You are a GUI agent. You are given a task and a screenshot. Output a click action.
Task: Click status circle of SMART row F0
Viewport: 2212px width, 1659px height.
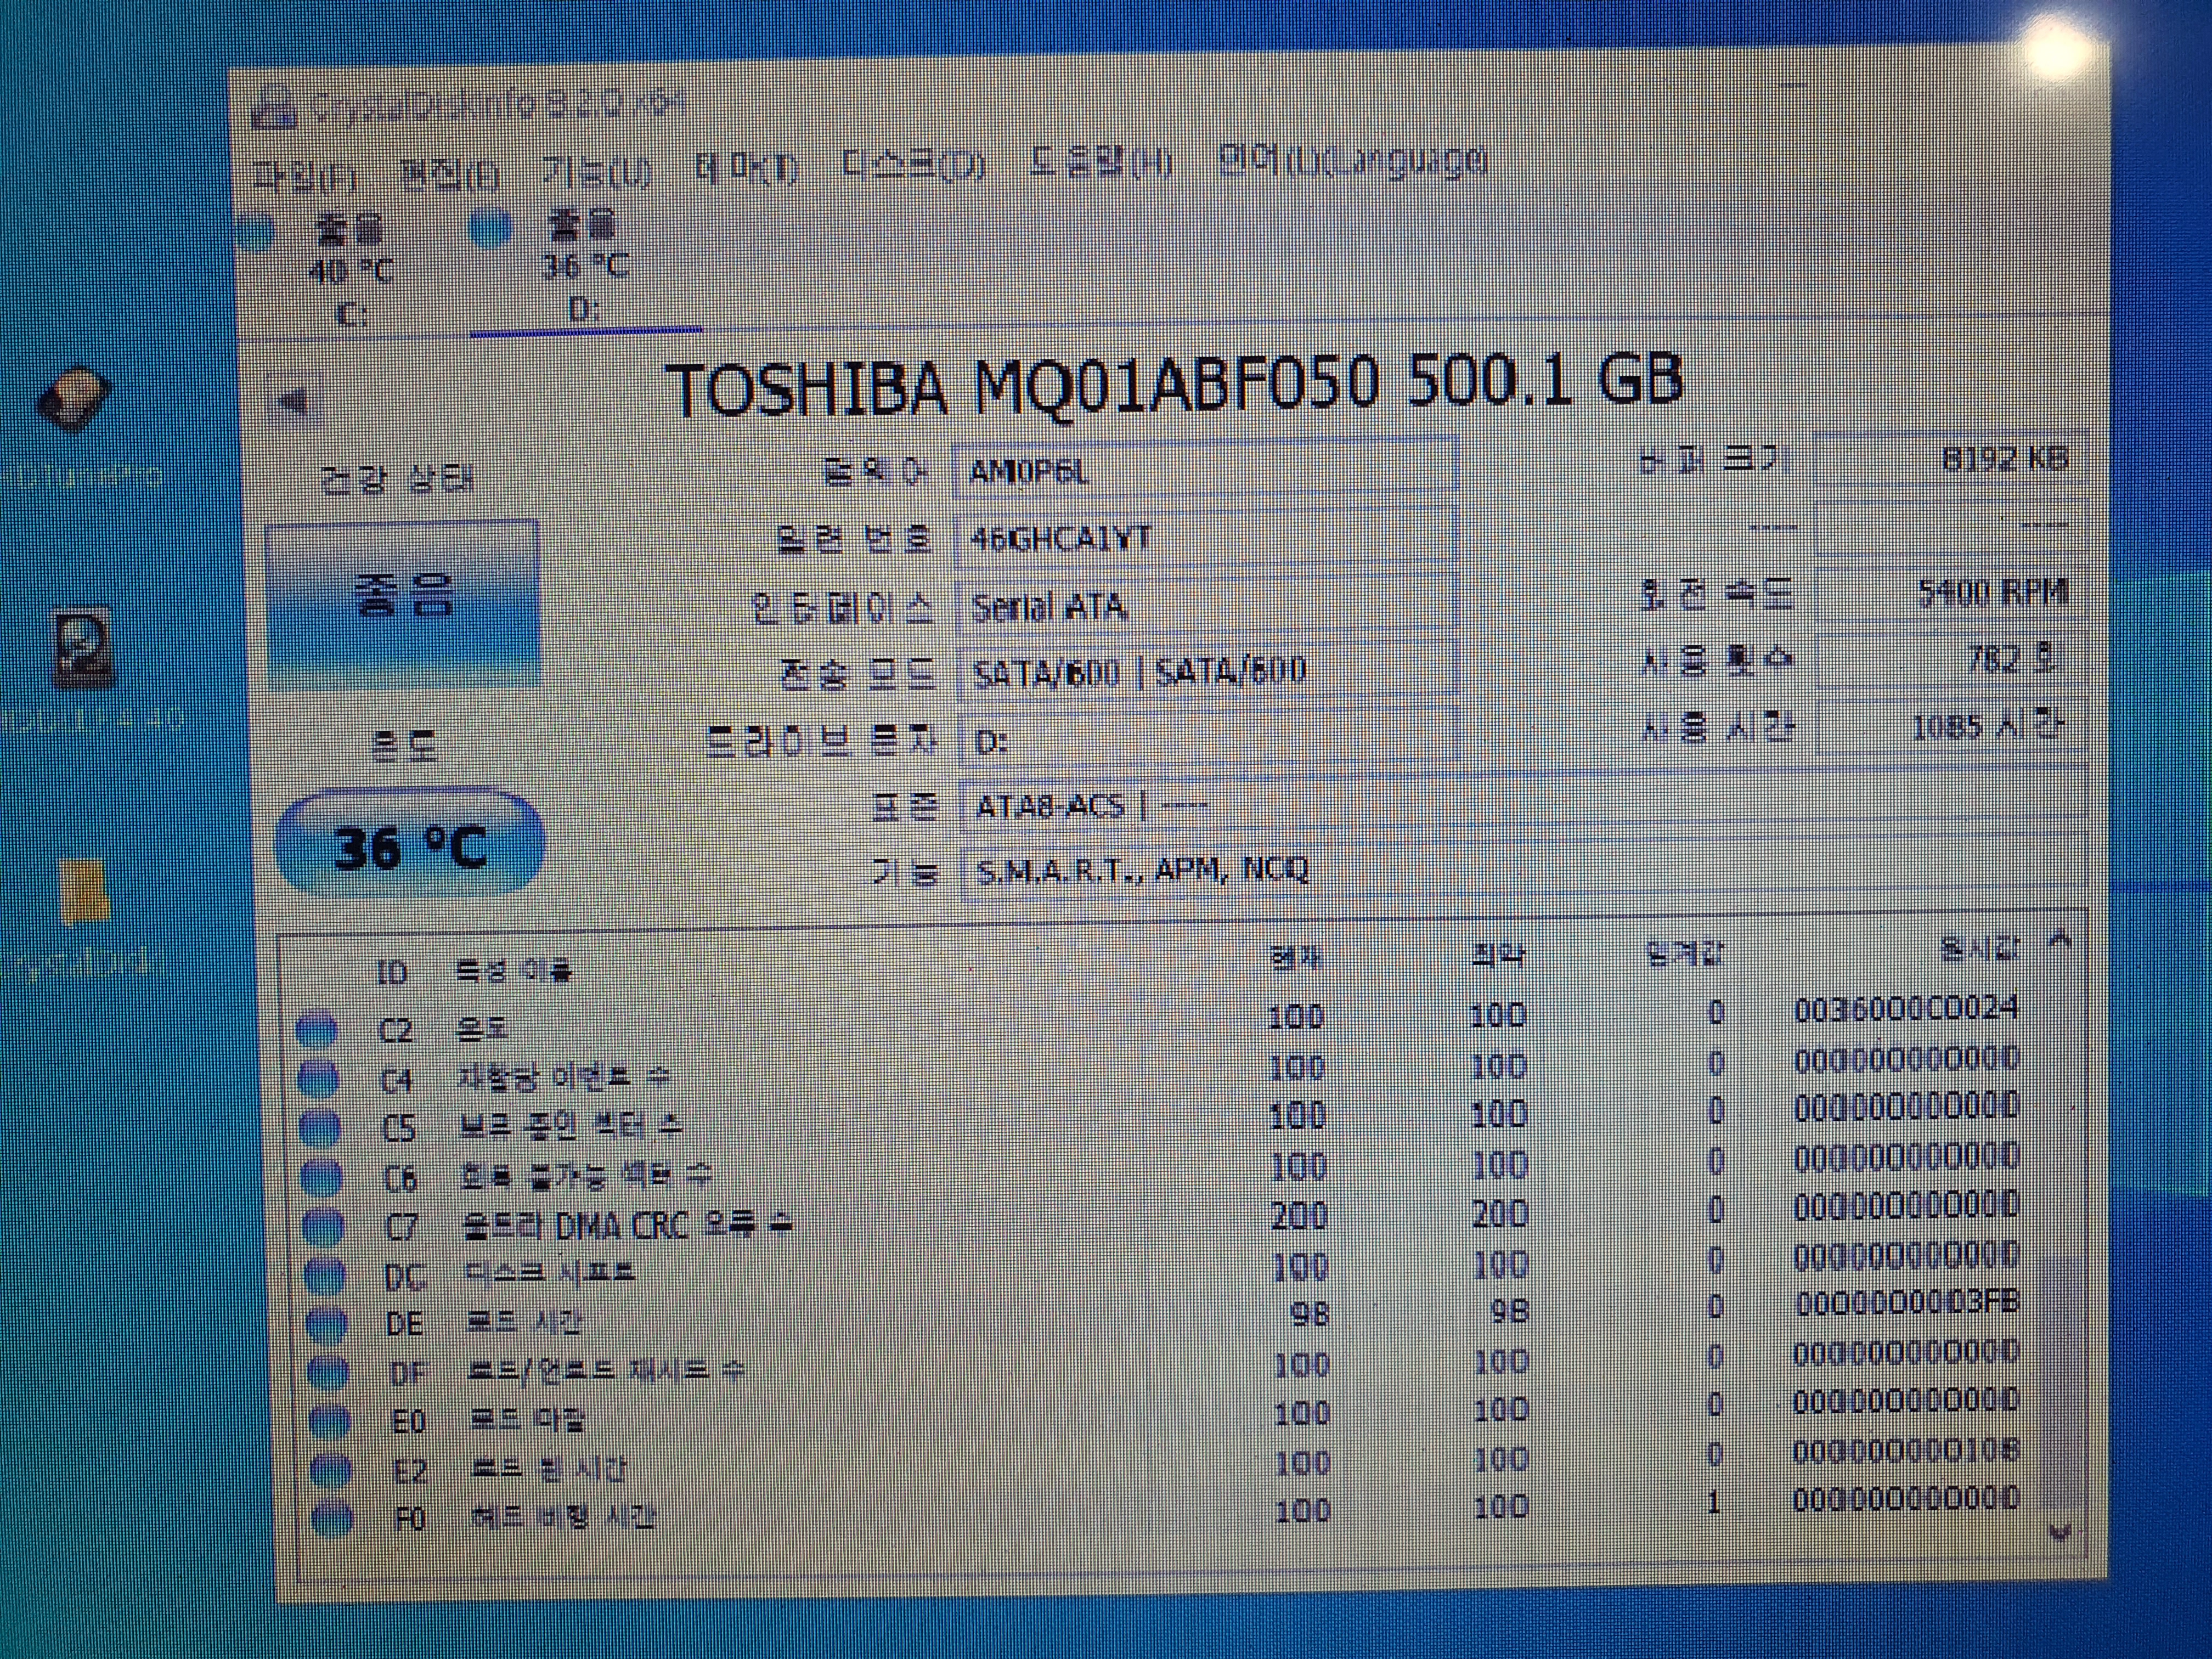(332, 1518)
